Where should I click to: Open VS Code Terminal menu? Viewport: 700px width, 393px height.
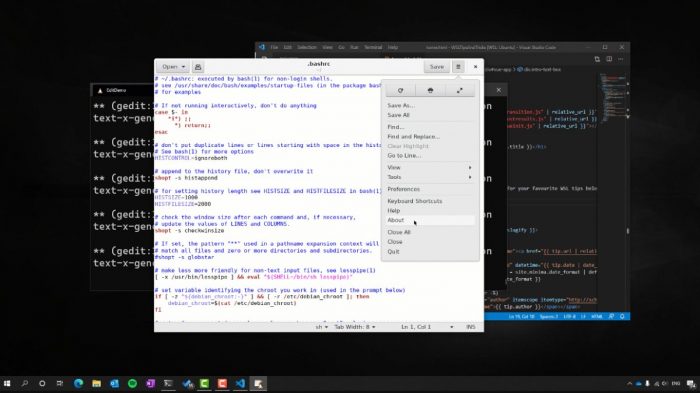coord(373,47)
